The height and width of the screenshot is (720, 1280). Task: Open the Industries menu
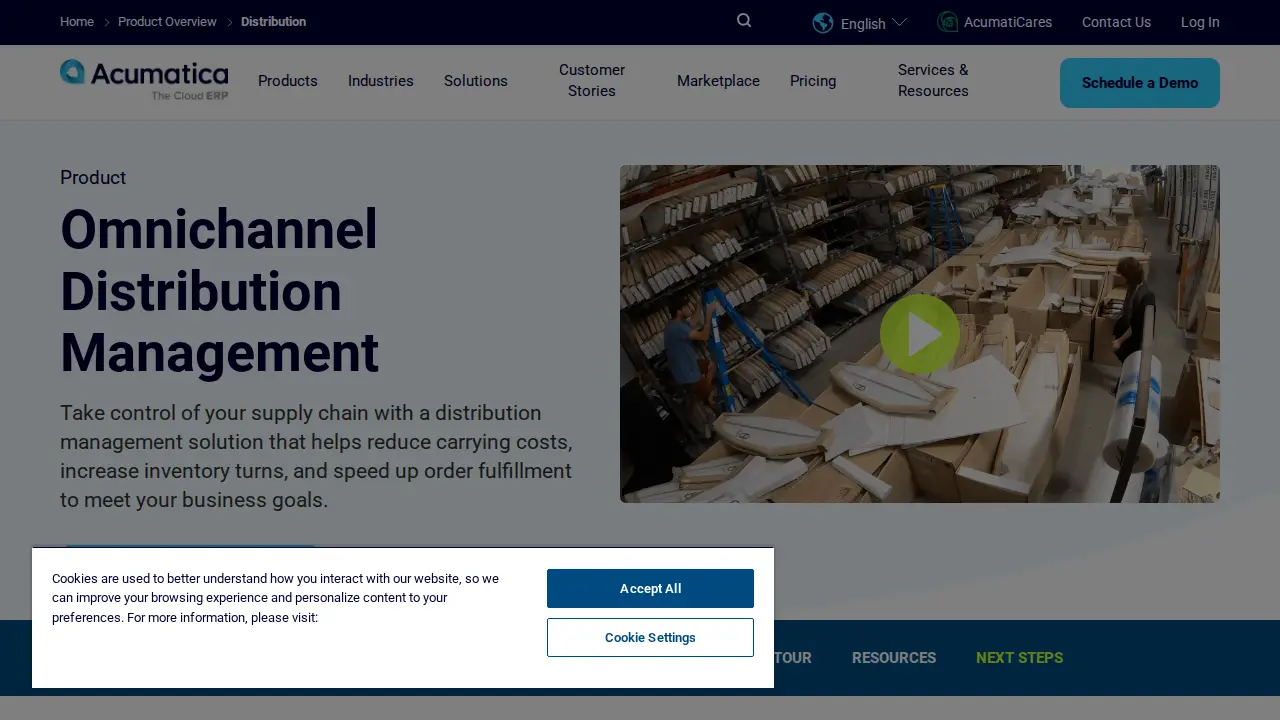pyautogui.click(x=381, y=81)
